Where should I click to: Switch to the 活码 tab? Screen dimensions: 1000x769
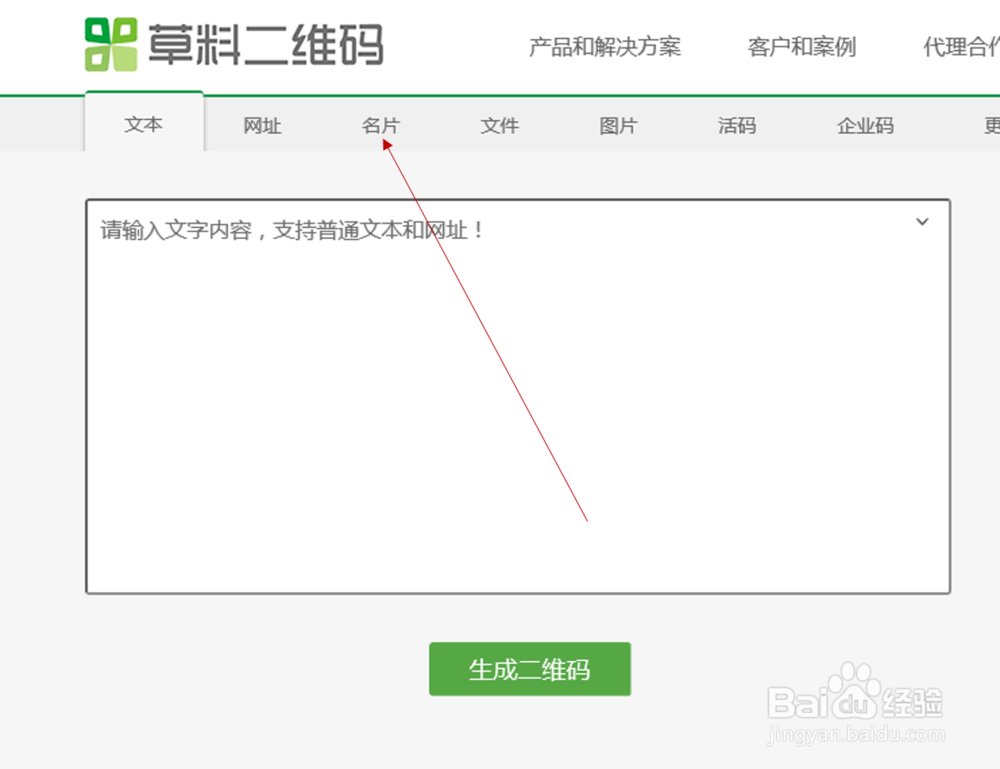tap(736, 125)
